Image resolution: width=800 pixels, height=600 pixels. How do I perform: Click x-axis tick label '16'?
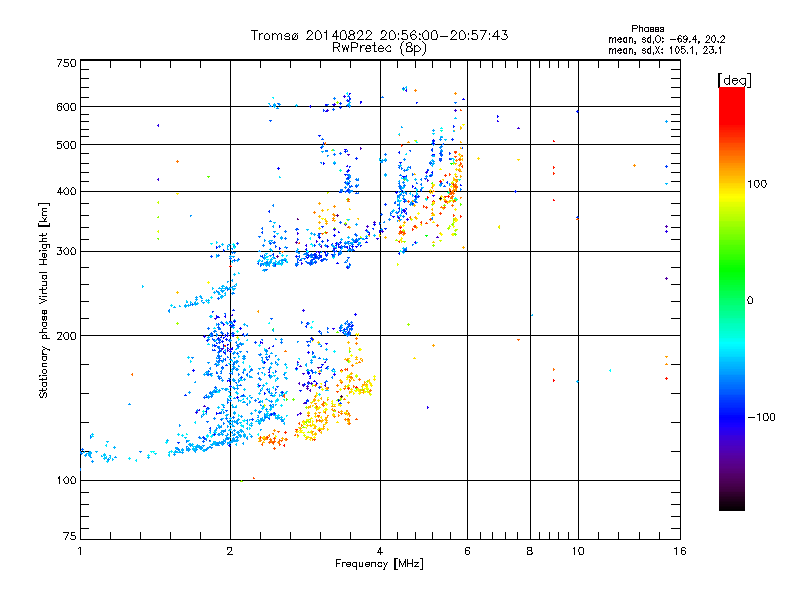[x=680, y=551]
